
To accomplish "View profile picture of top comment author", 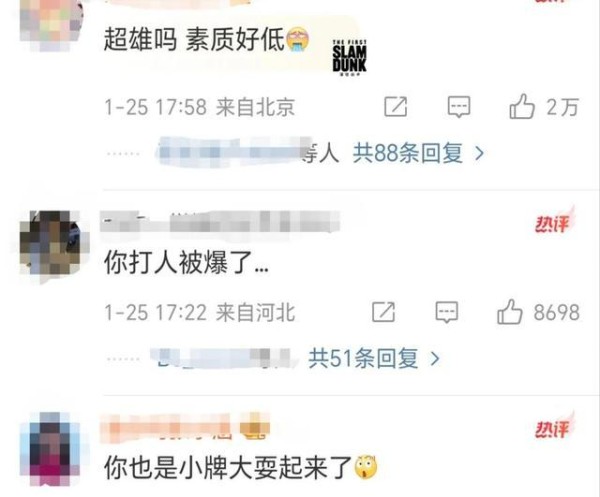I will pos(52,23).
